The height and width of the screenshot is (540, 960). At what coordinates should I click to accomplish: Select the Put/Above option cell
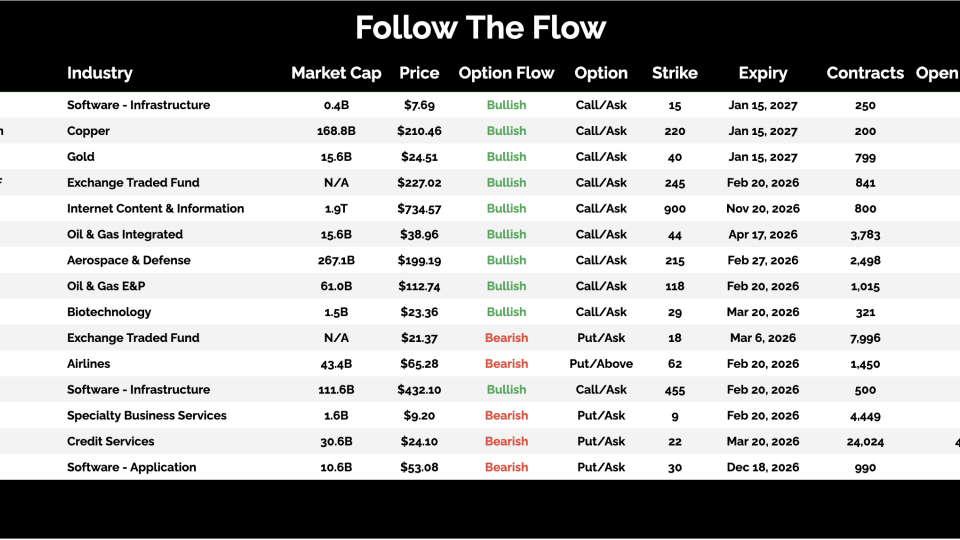click(x=601, y=364)
